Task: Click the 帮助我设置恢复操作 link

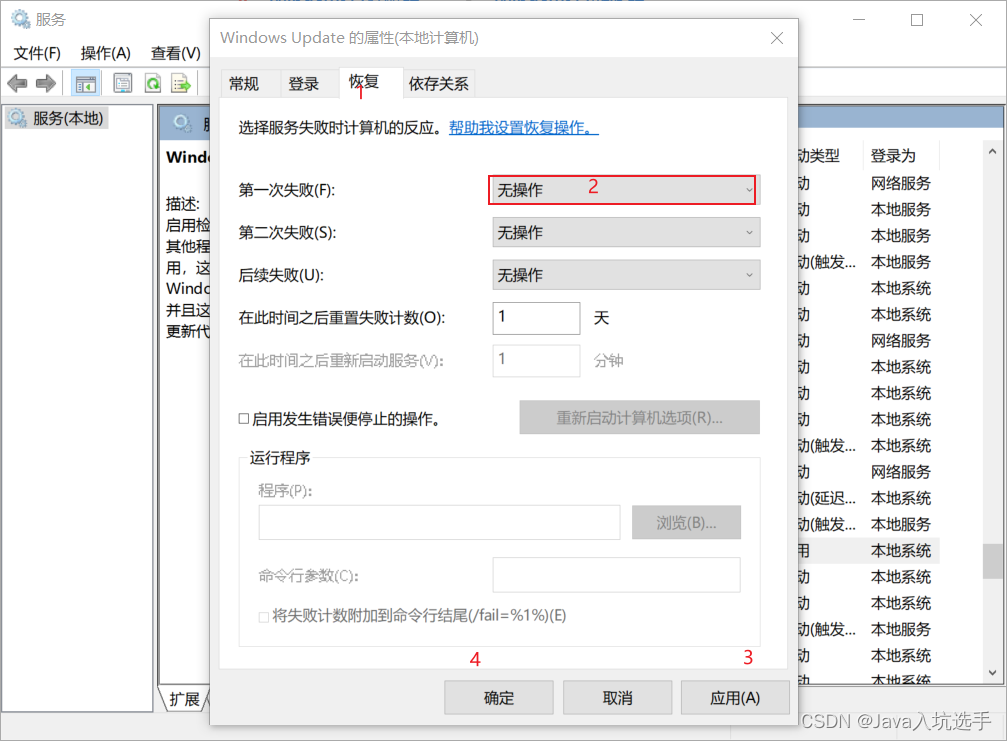Action: coord(523,128)
